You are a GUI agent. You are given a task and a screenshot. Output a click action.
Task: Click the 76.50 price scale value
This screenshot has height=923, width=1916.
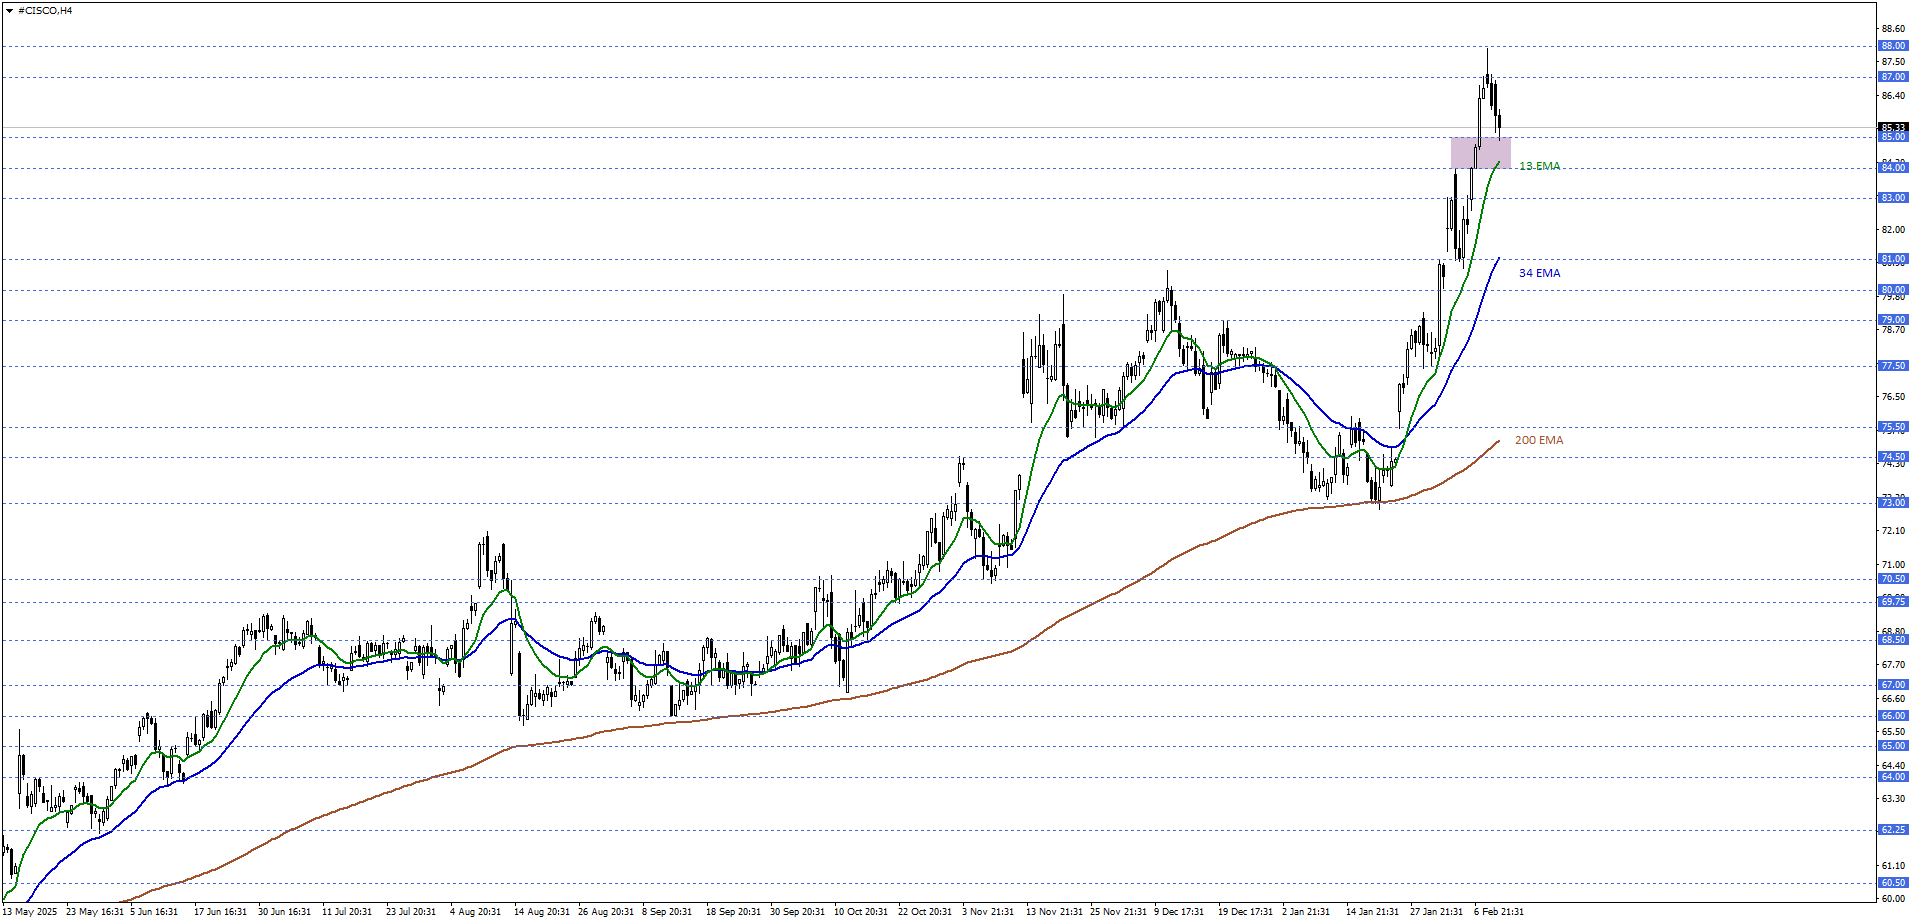click(x=1893, y=397)
